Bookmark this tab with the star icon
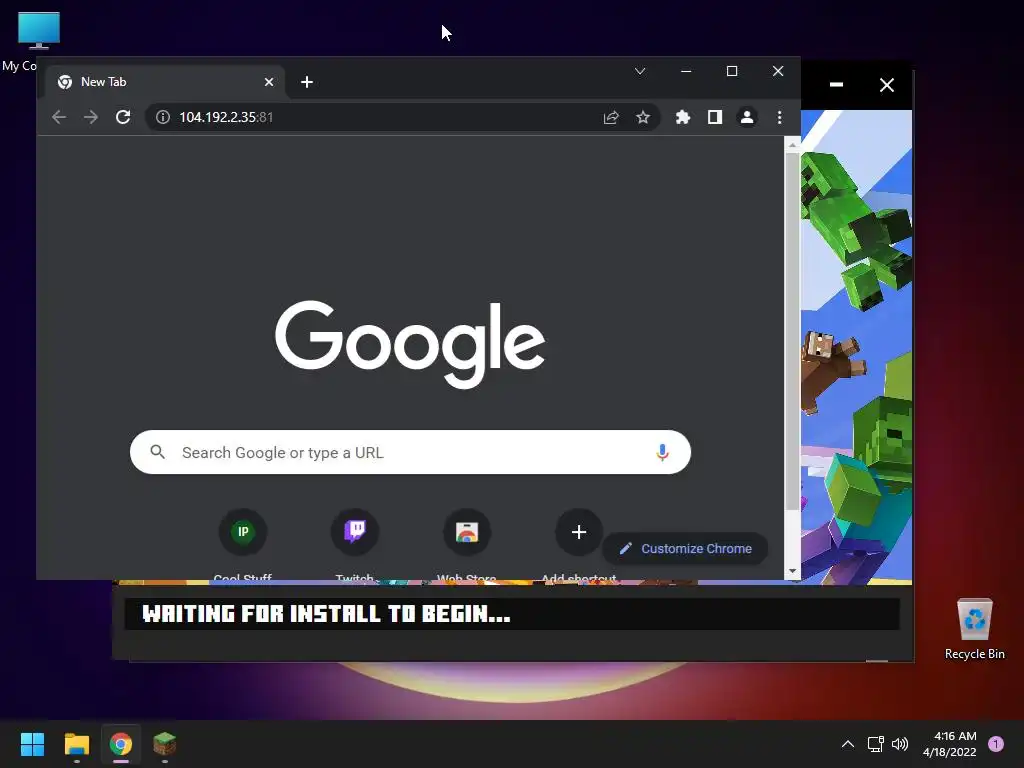This screenshot has width=1024, height=768. tap(643, 117)
